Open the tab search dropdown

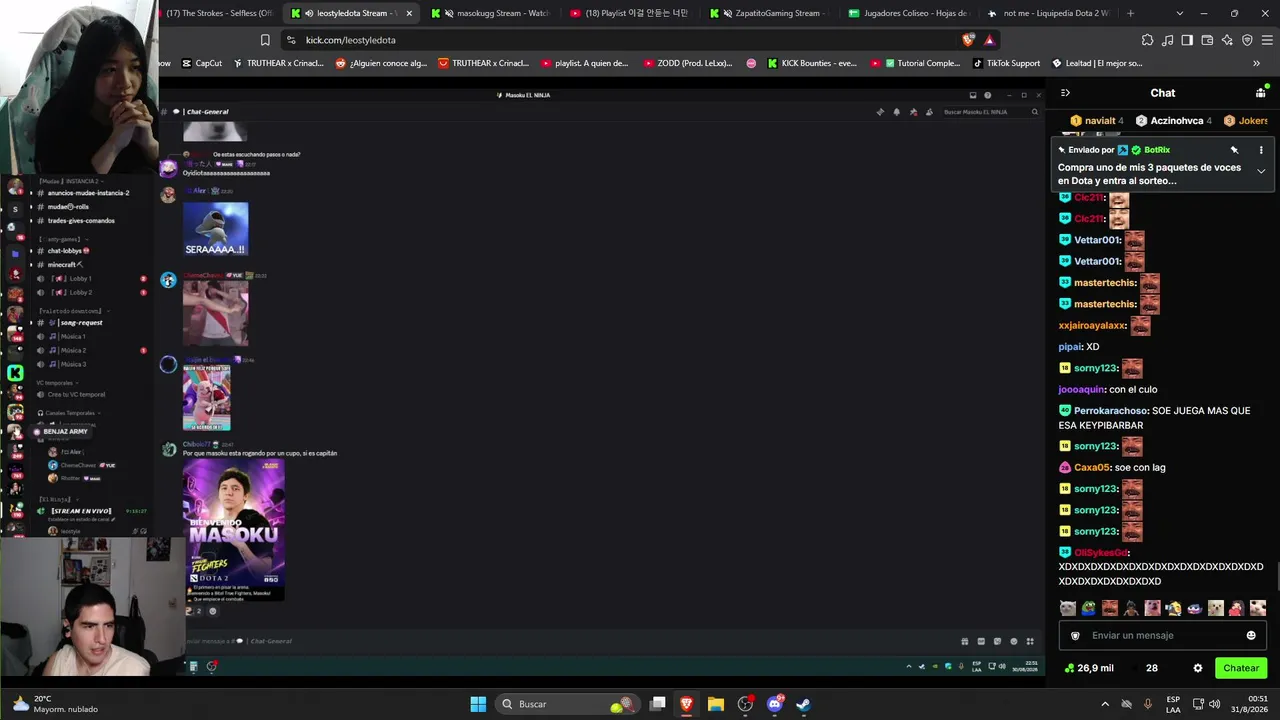coord(1180,13)
